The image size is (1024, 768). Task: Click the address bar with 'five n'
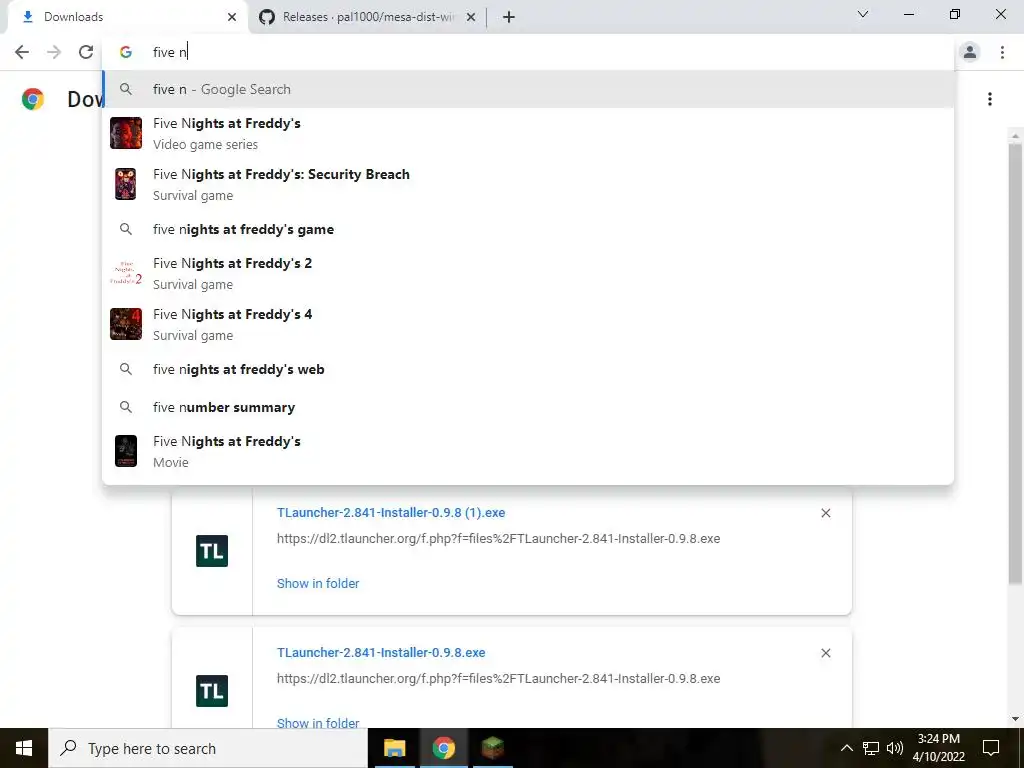[x=529, y=52]
